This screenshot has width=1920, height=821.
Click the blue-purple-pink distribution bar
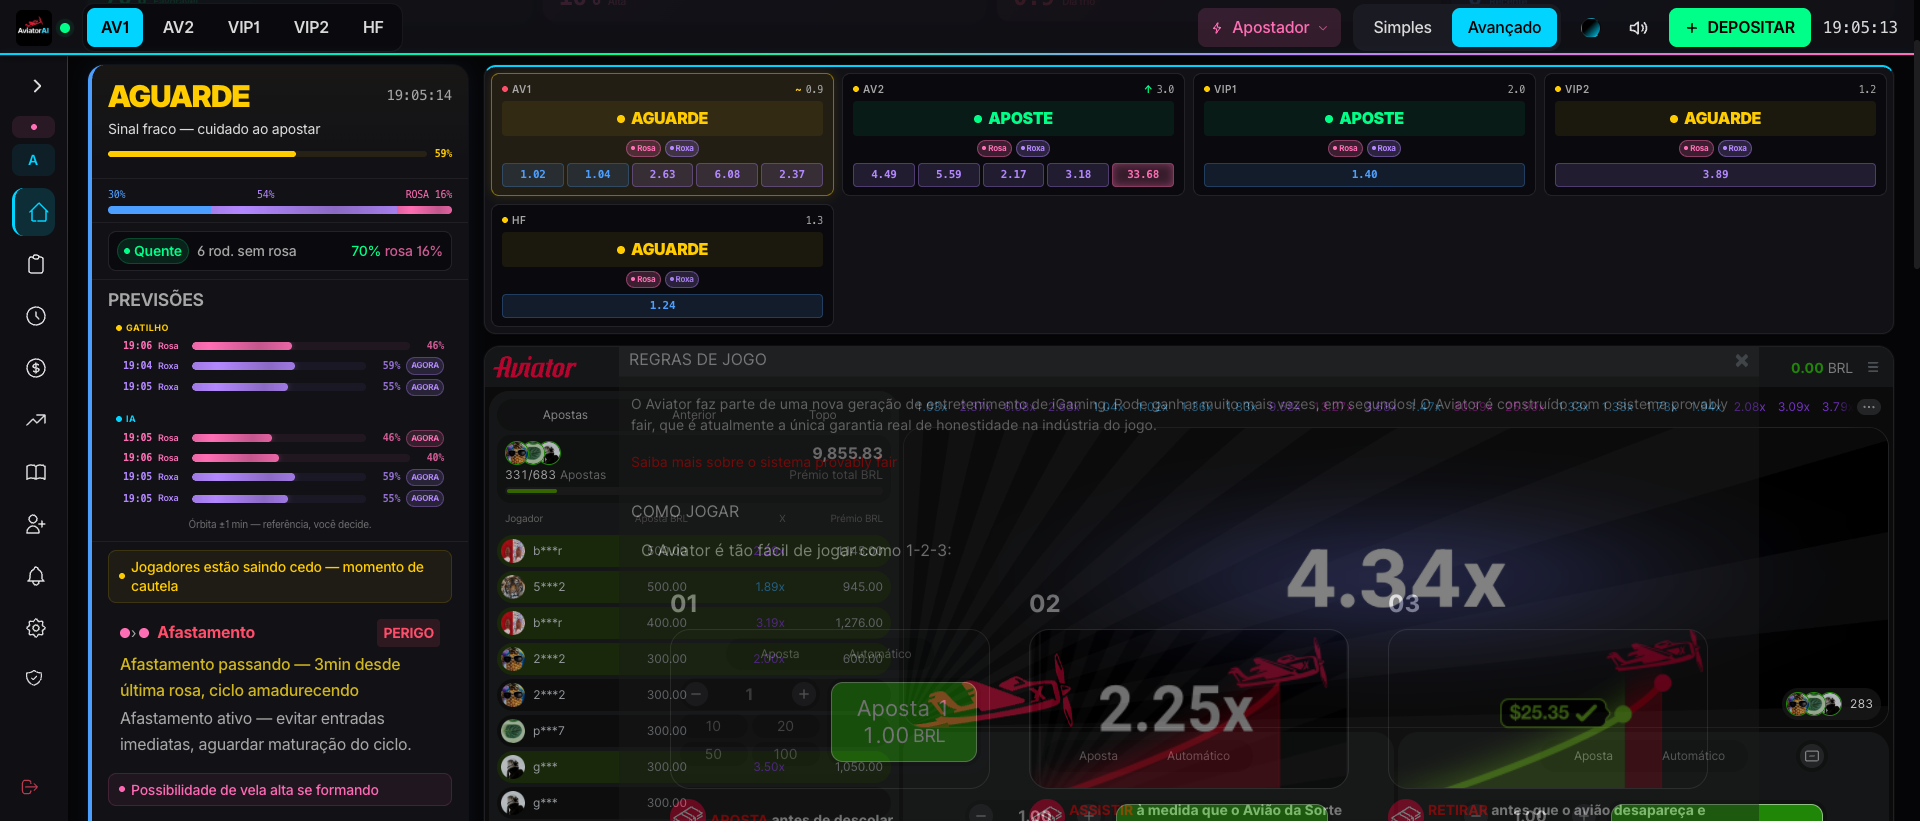click(280, 210)
